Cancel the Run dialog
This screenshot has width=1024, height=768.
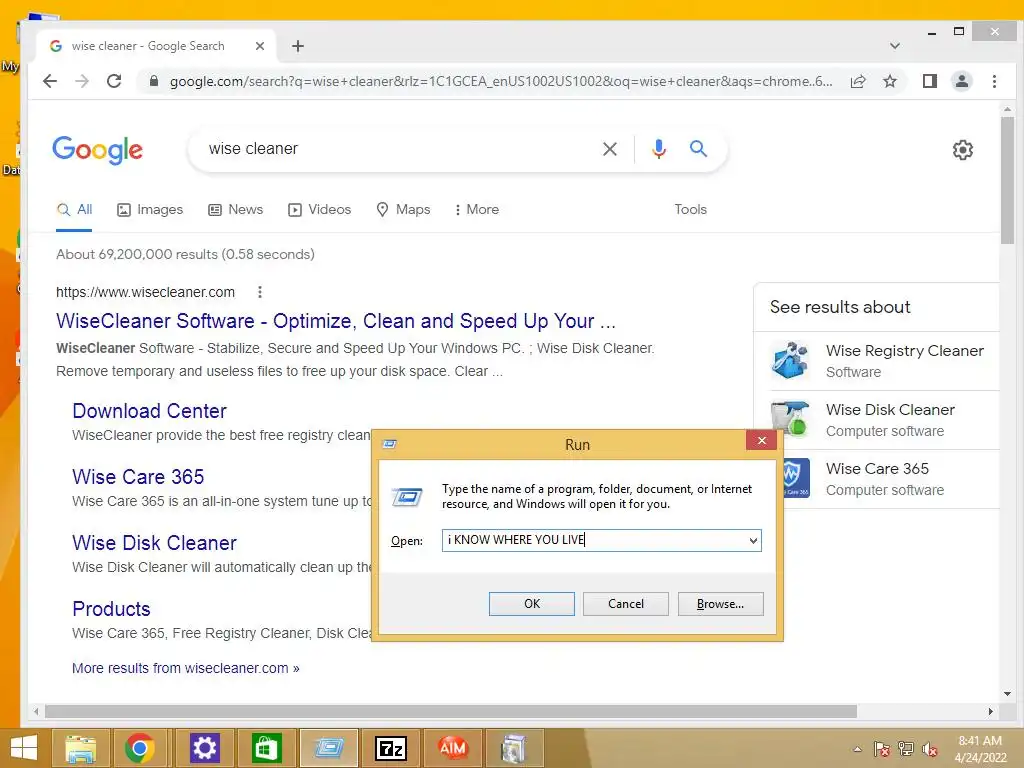(x=626, y=604)
